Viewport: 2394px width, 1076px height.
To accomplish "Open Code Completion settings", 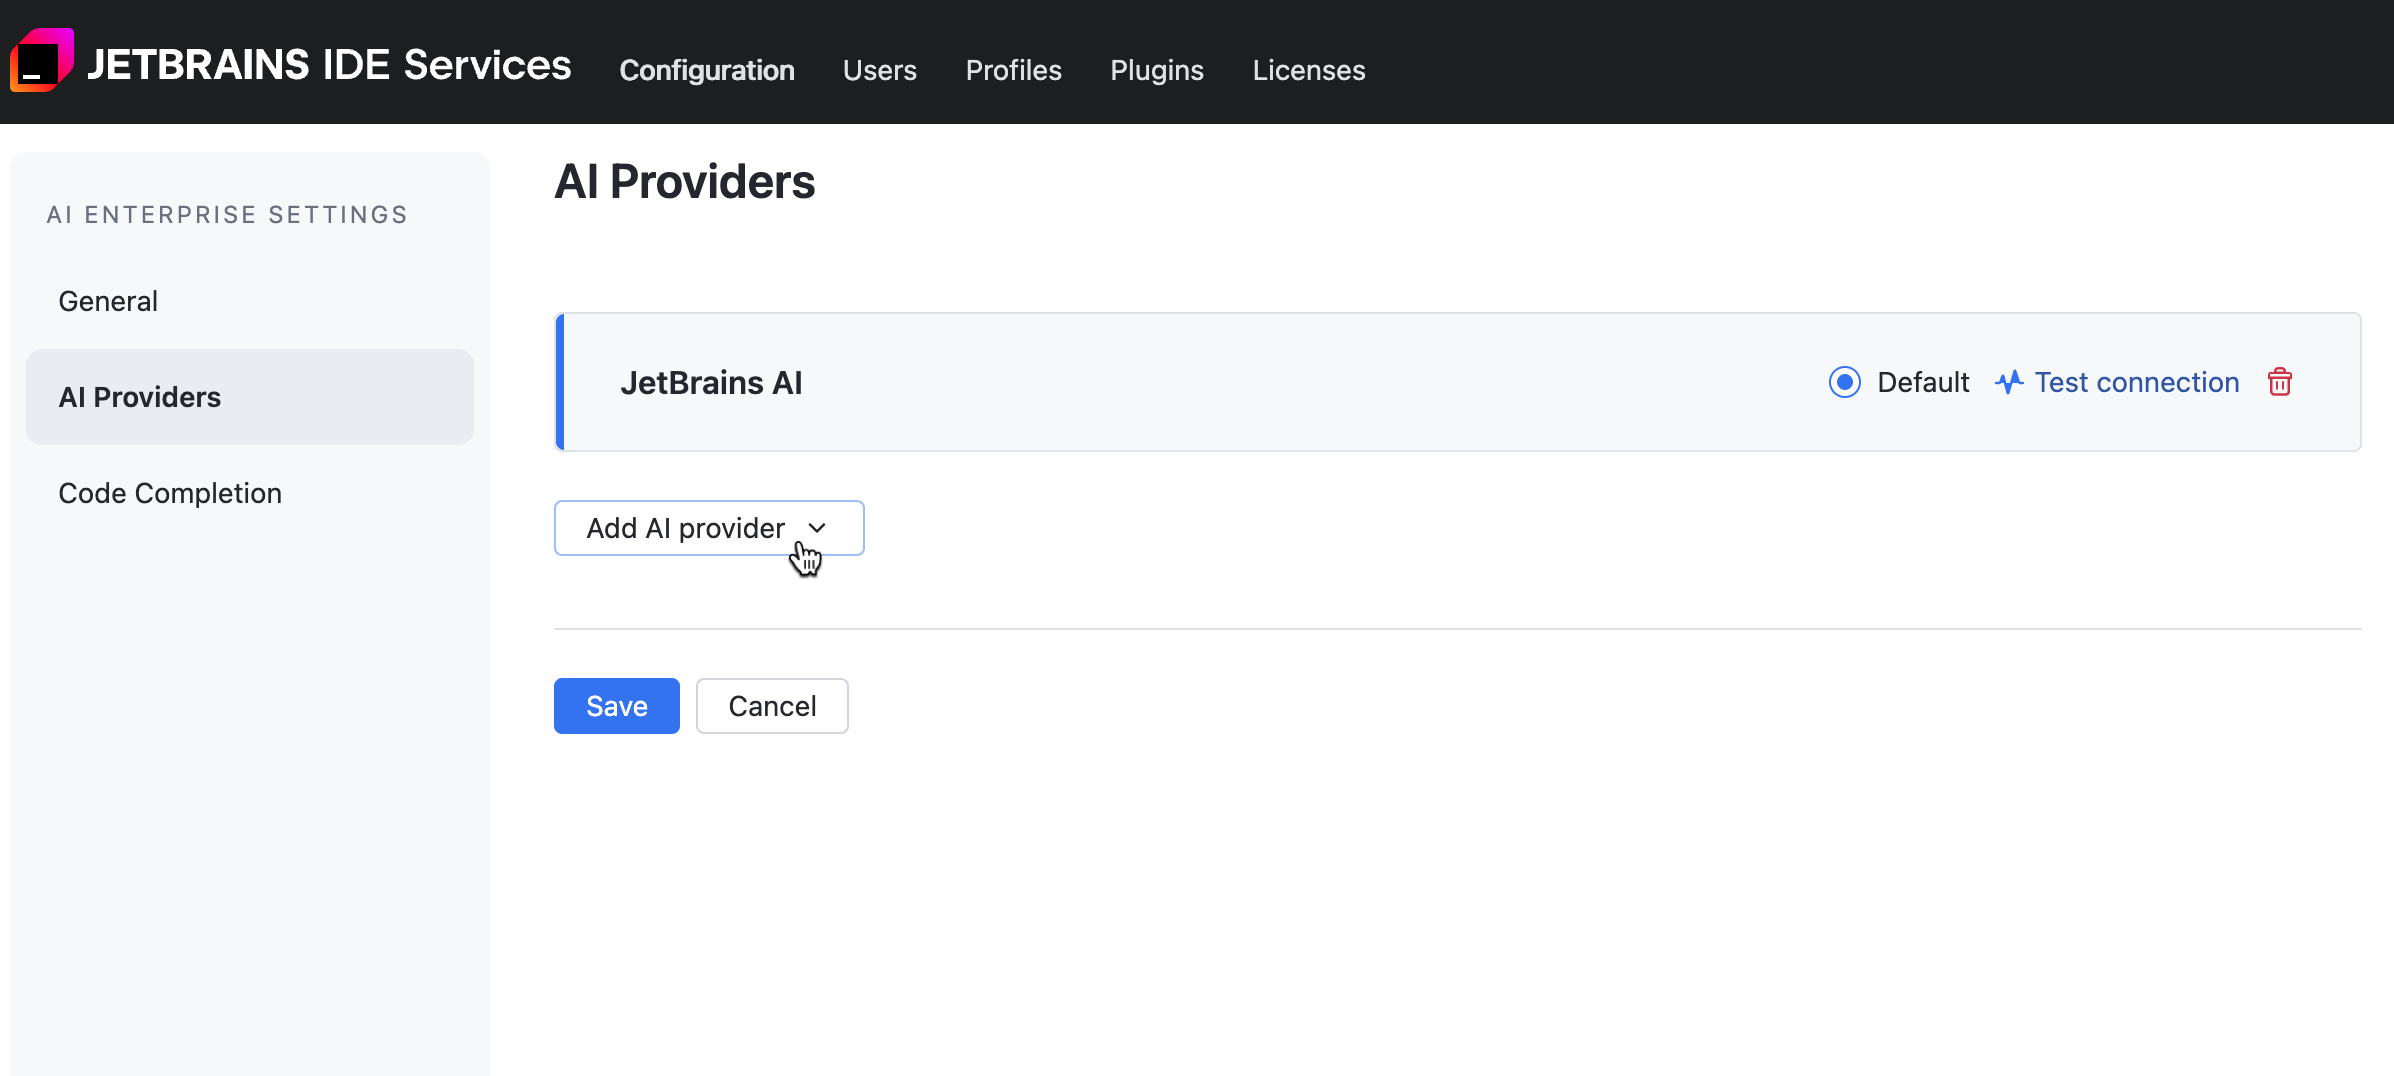I will [x=169, y=492].
